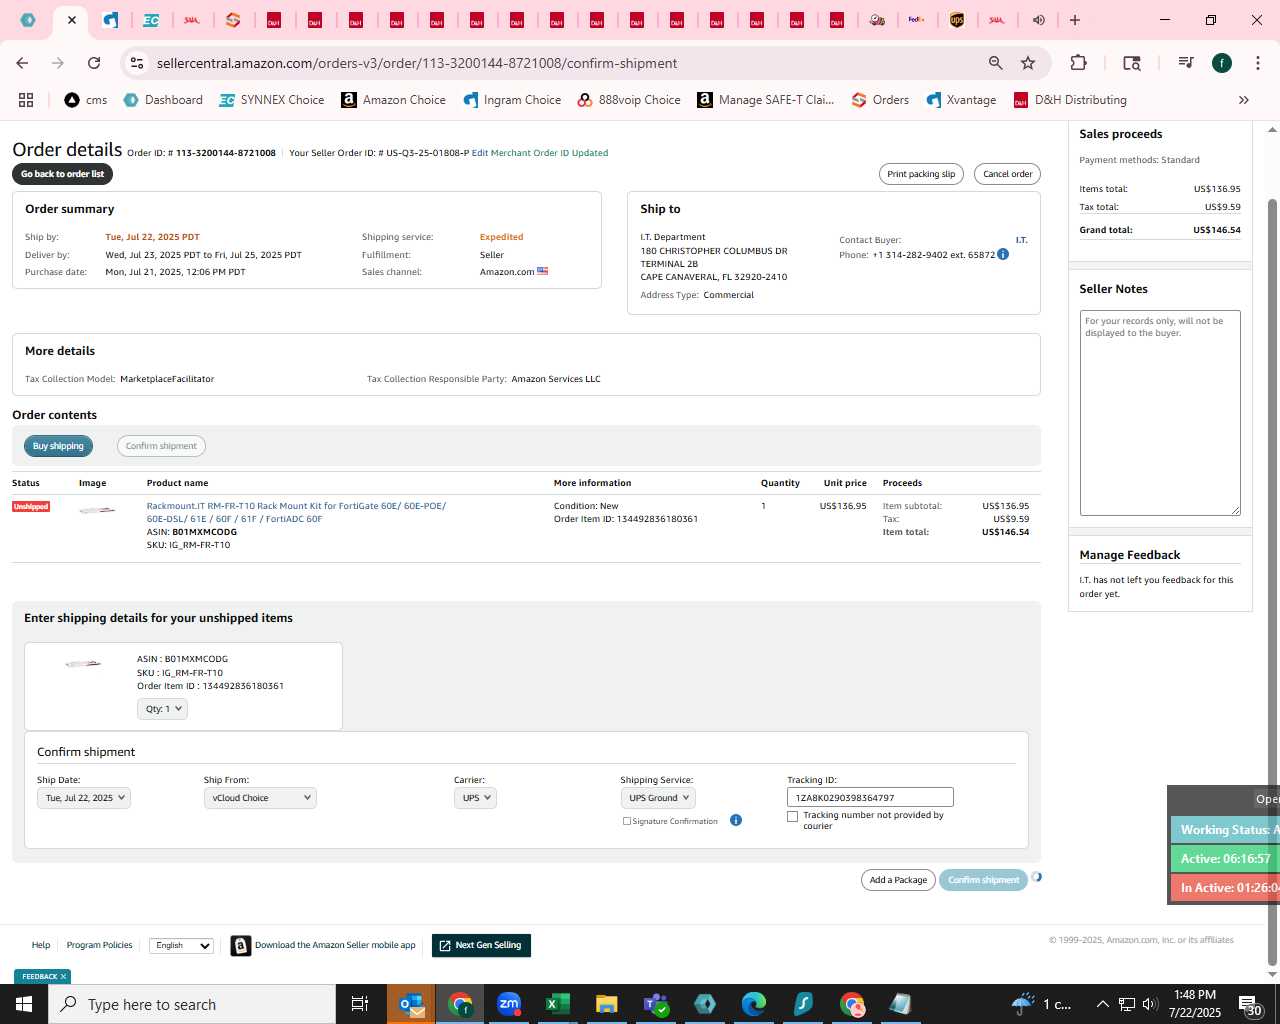Open Program Policies footer link
Viewport: 1280px width, 1024px height.
(99, 945)
